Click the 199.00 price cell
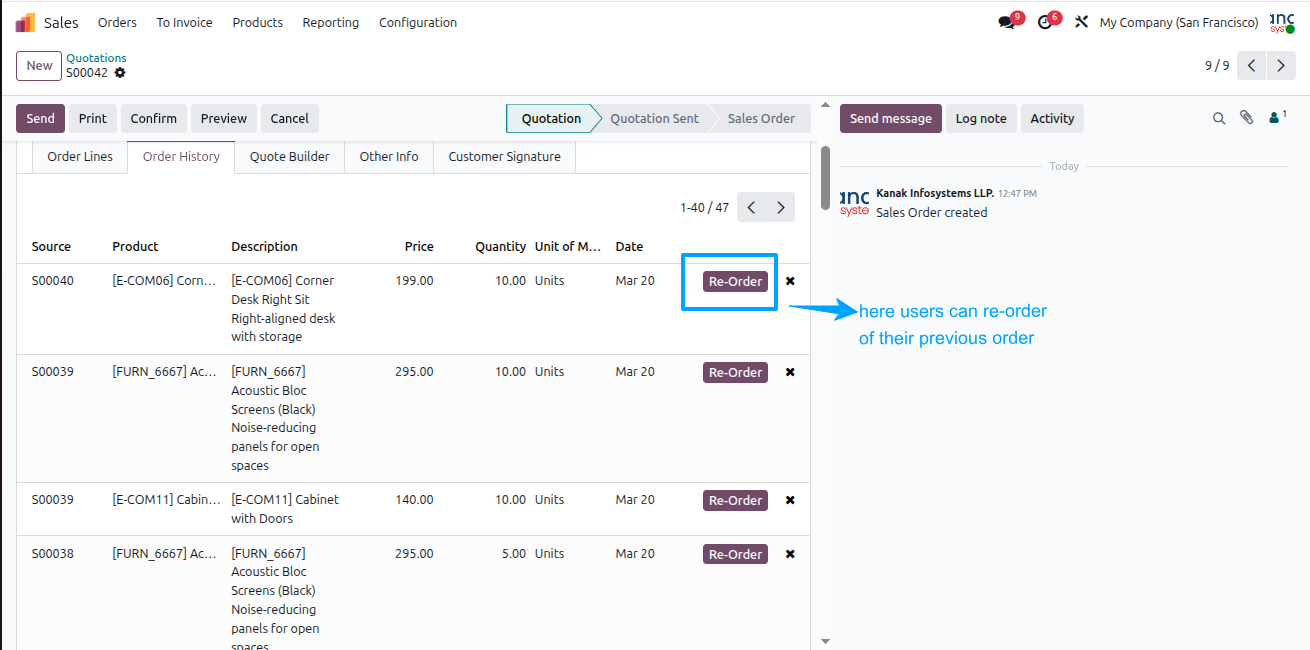 tap(414, 281)
